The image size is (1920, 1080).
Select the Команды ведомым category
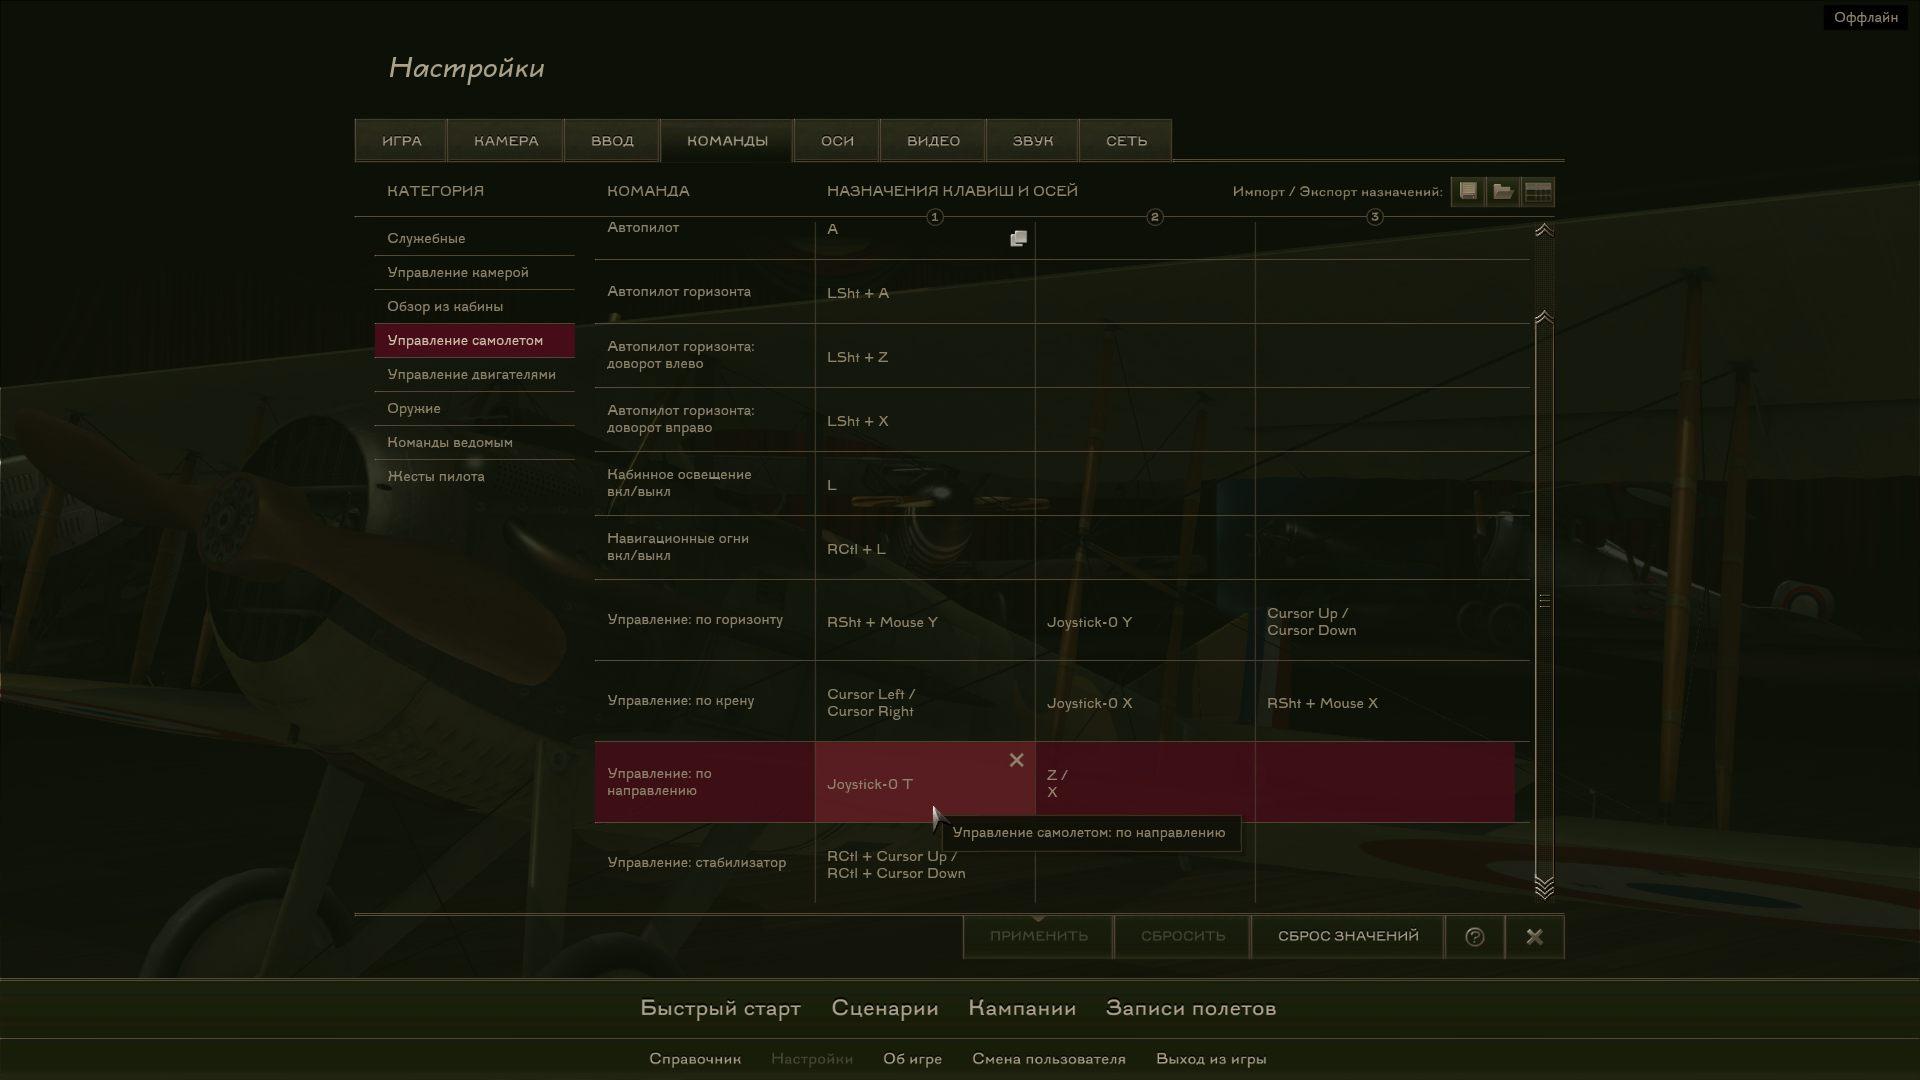pyautogui.click(x=474, y=442)
